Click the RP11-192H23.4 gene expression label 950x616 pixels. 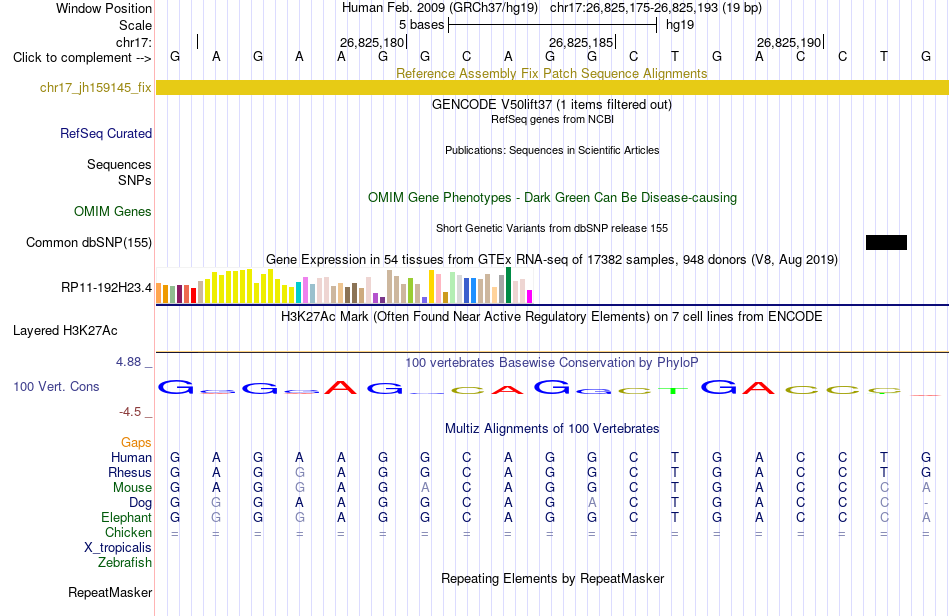(x=106, y=287)
